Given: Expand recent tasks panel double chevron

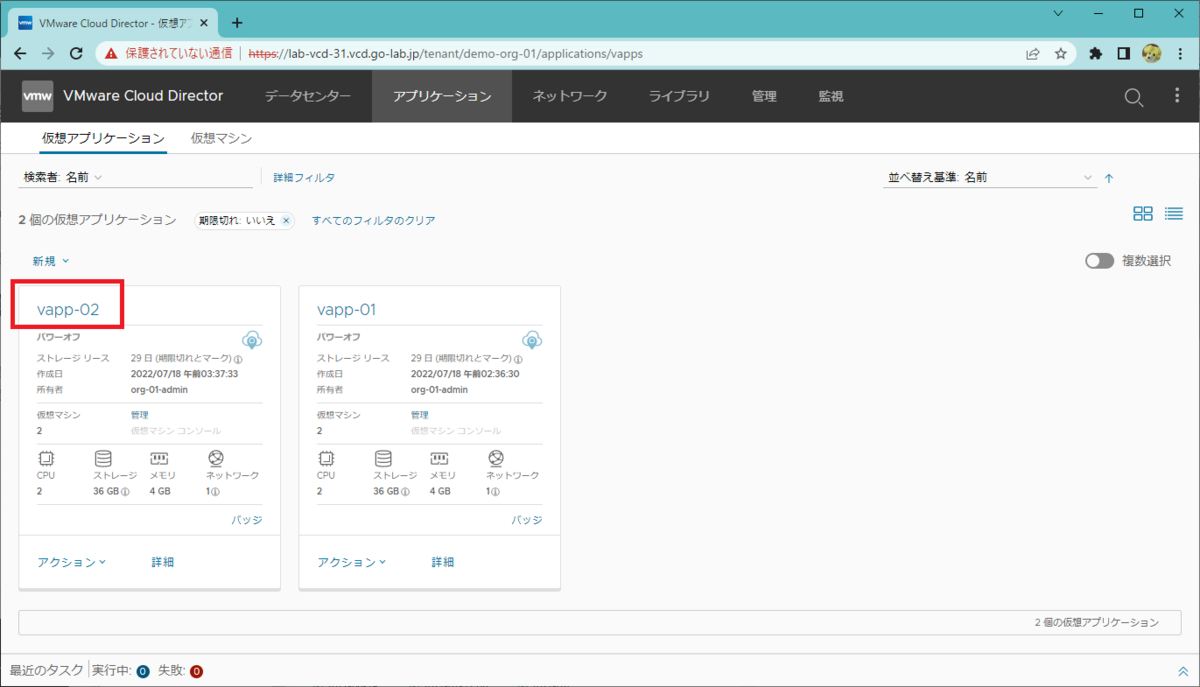Looking at the screenshot, I should pos(1183,671).
